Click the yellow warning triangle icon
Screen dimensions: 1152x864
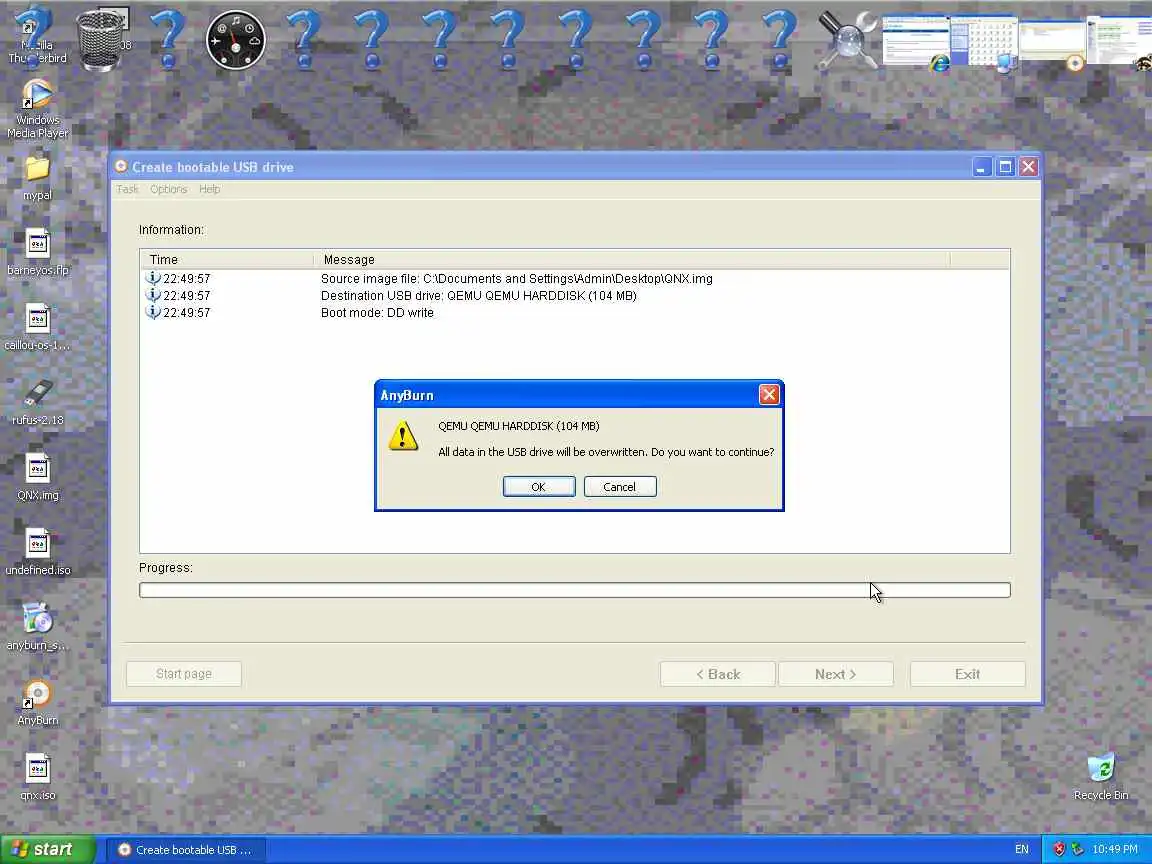coord(403,436)
